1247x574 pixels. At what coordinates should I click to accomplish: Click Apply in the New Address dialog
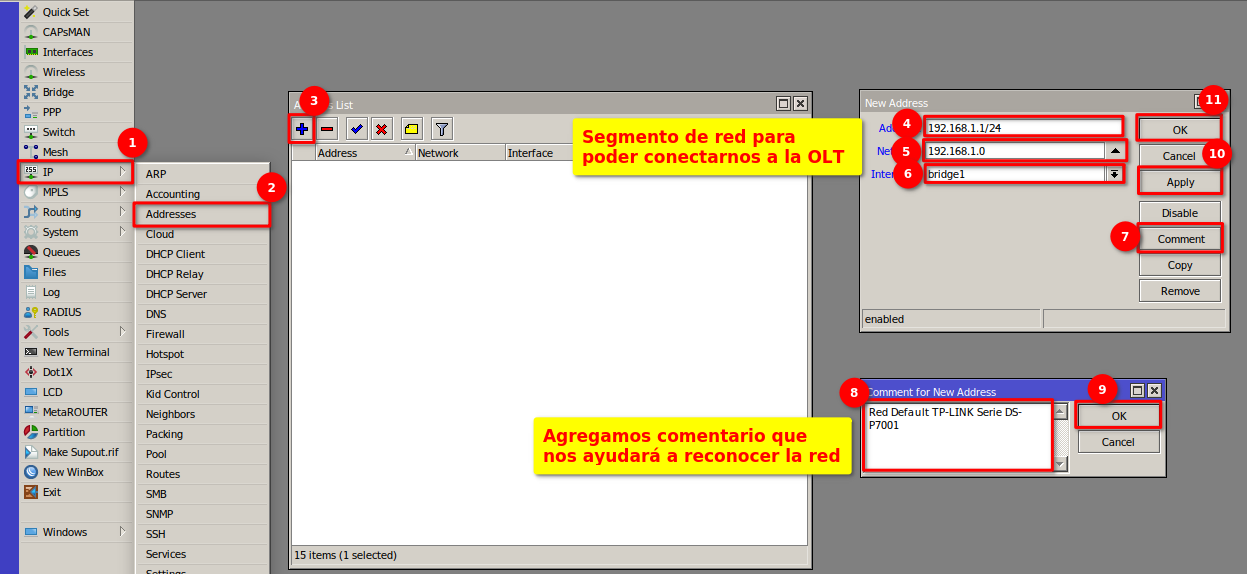pyautogui.click(x=1180, y=182)
